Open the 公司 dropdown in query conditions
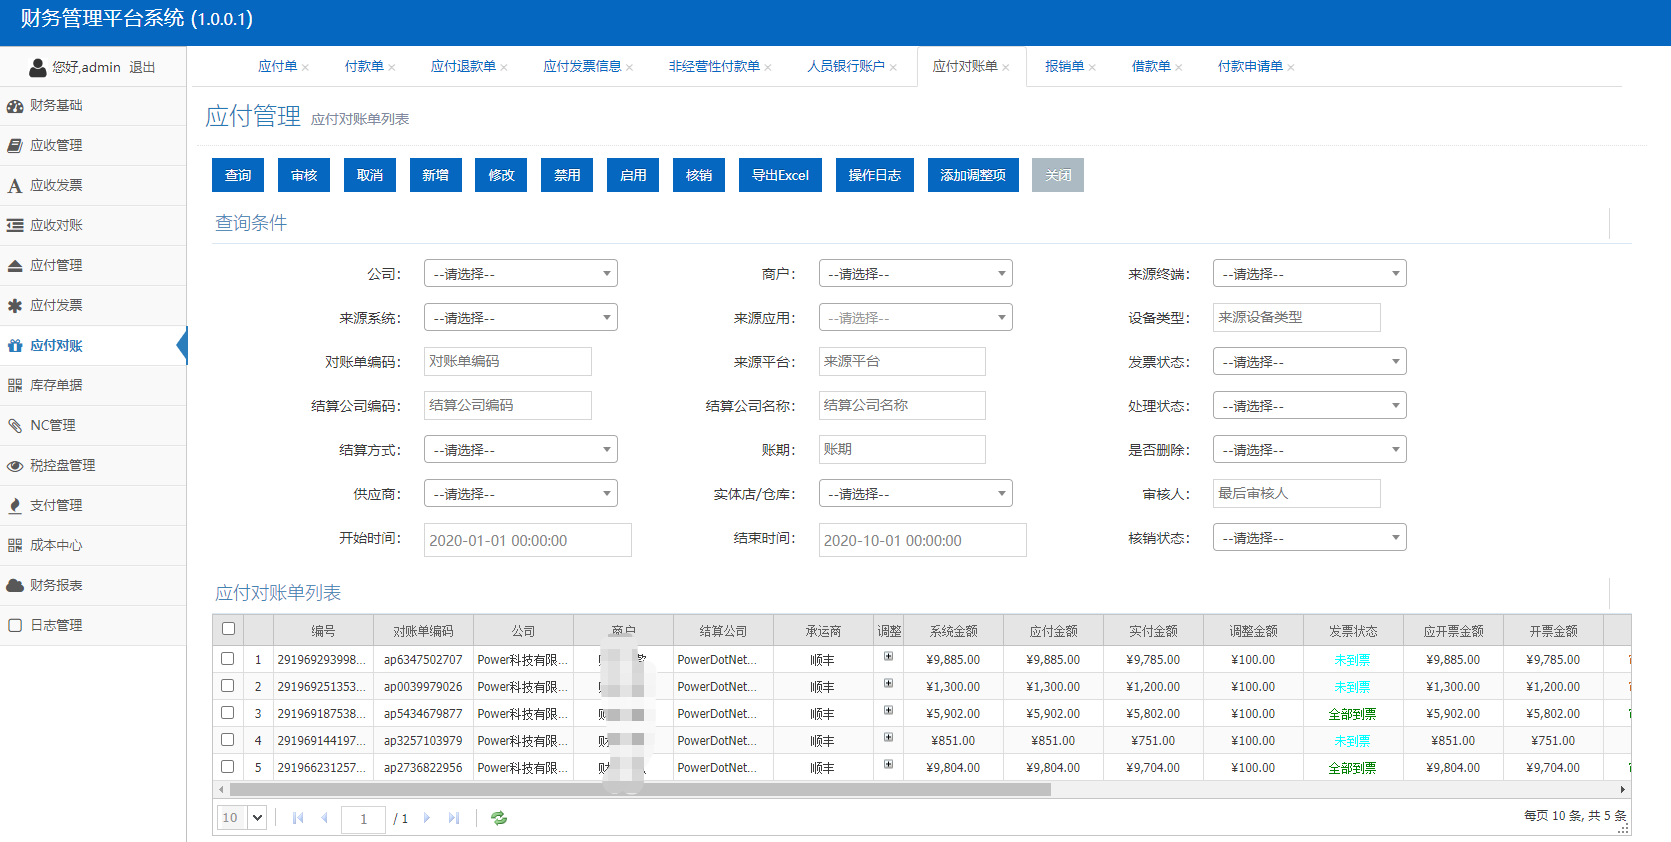 tap(520, 274)
